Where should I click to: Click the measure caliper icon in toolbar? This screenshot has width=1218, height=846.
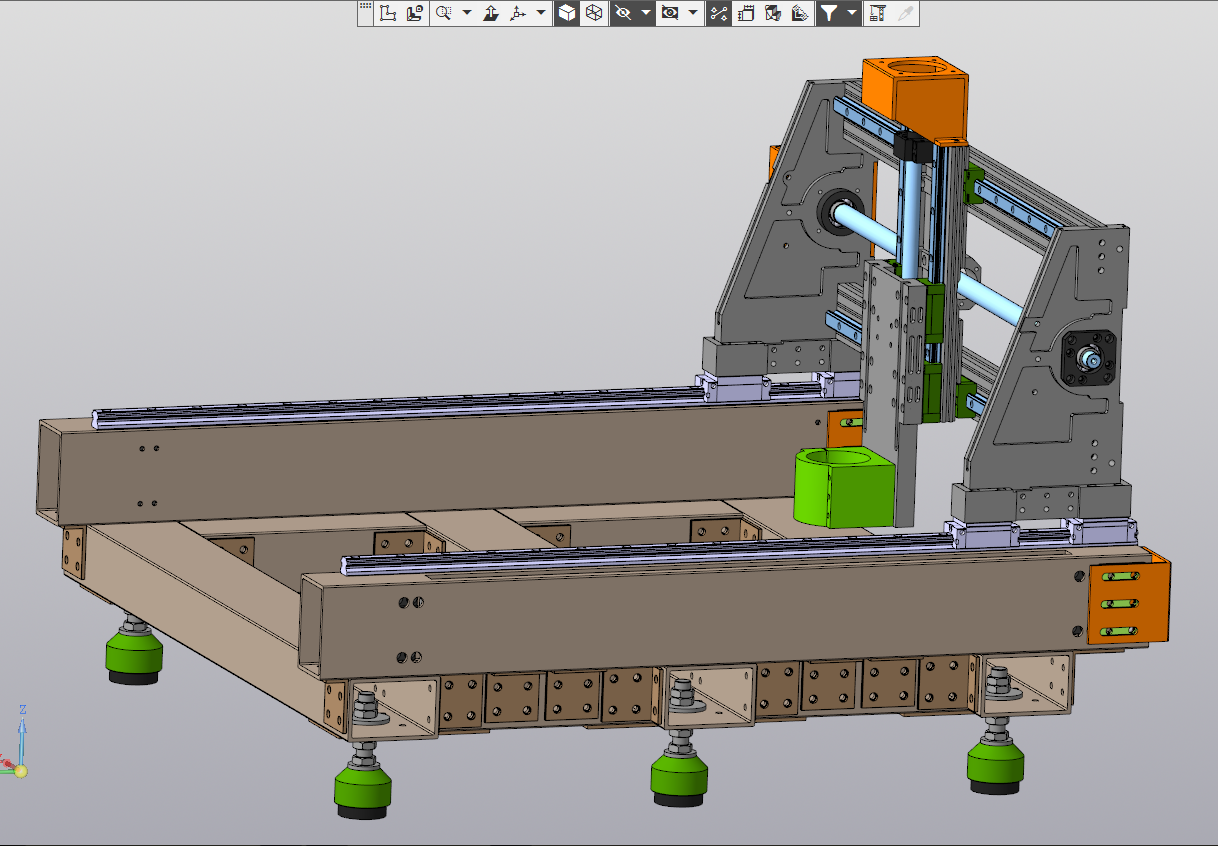pos(877,13)
